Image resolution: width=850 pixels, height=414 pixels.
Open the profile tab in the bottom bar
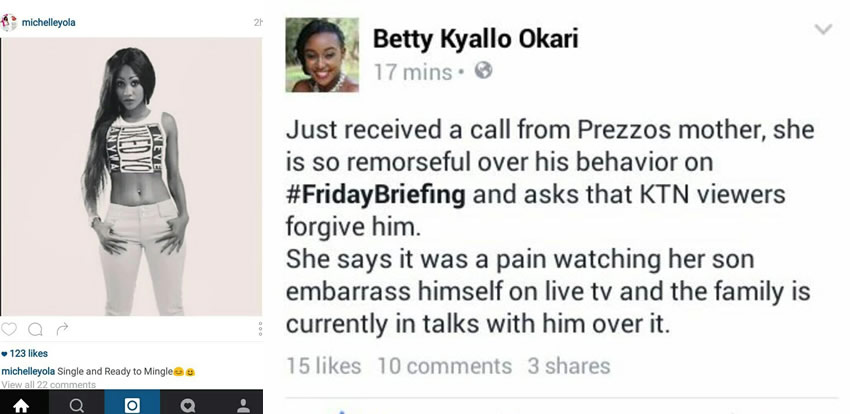pos(241,405)
